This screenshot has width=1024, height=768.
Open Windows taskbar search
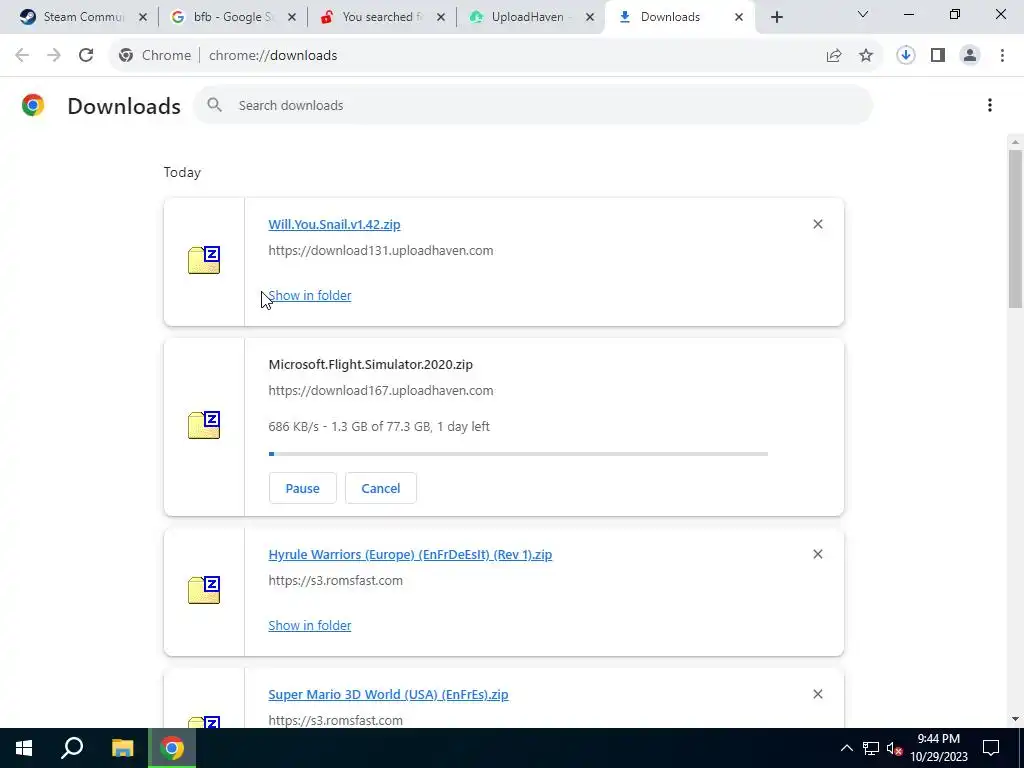(x=72, y=748)
